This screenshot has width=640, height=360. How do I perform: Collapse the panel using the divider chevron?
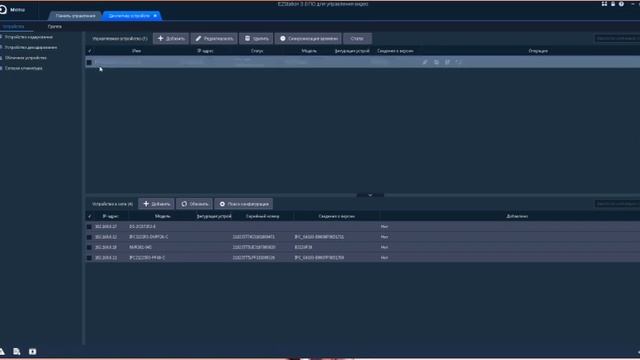(x=370, y=195)
